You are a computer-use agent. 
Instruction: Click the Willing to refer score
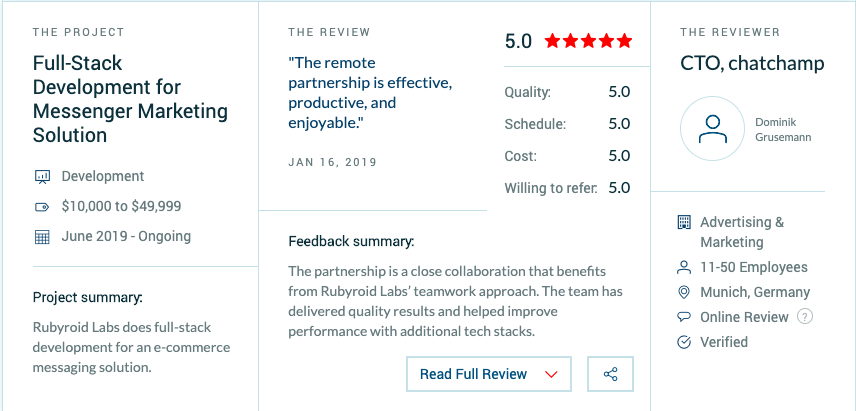coord(619,188)
